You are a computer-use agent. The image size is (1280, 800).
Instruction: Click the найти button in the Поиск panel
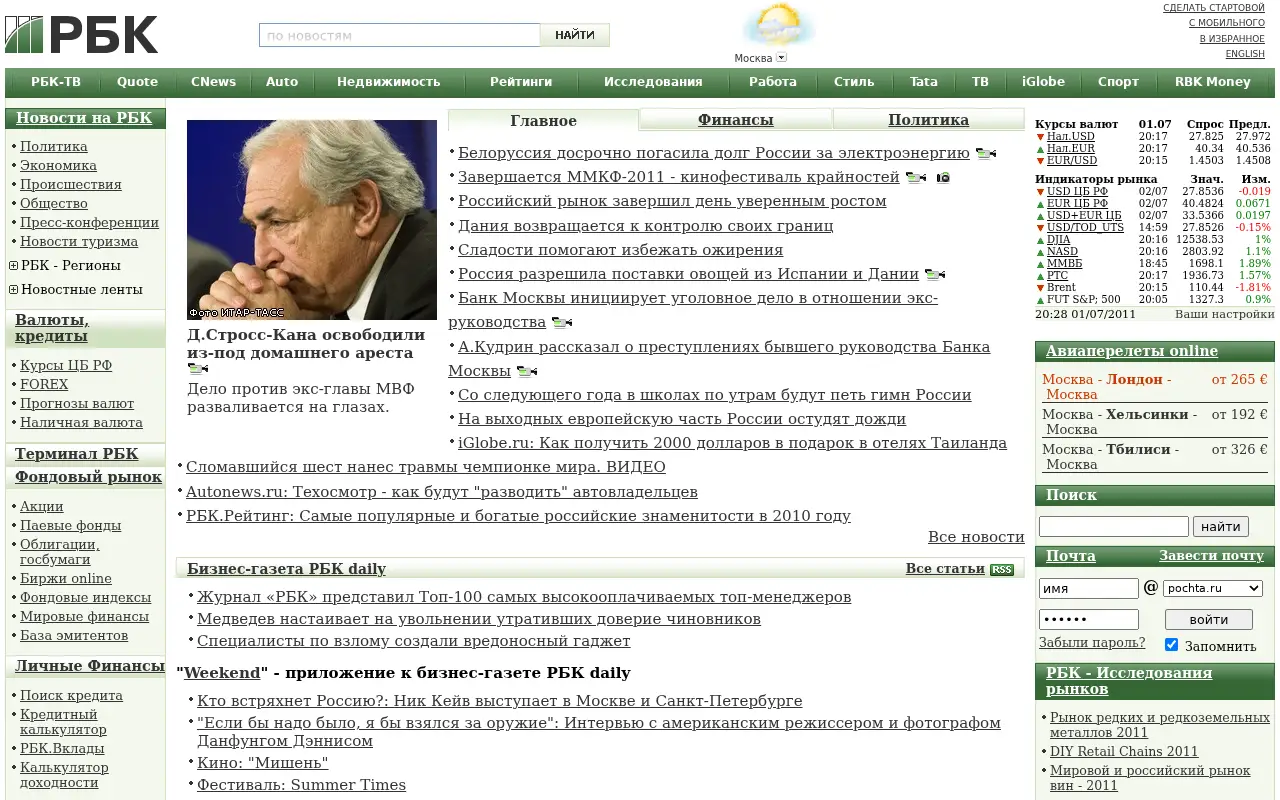(x=1221, y=527)
